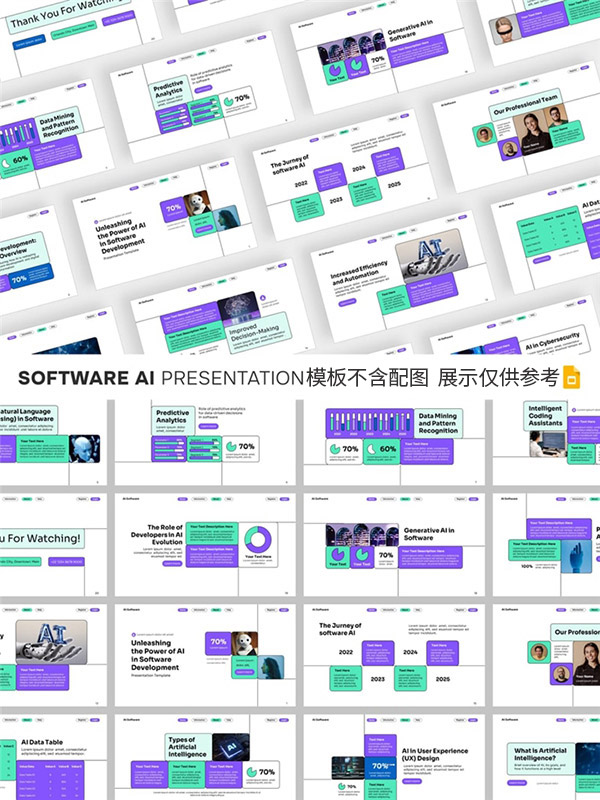Click the '模板不含配图' text in the title
The width and height of the screenshot is (600, 800).
tap(367, 378)
